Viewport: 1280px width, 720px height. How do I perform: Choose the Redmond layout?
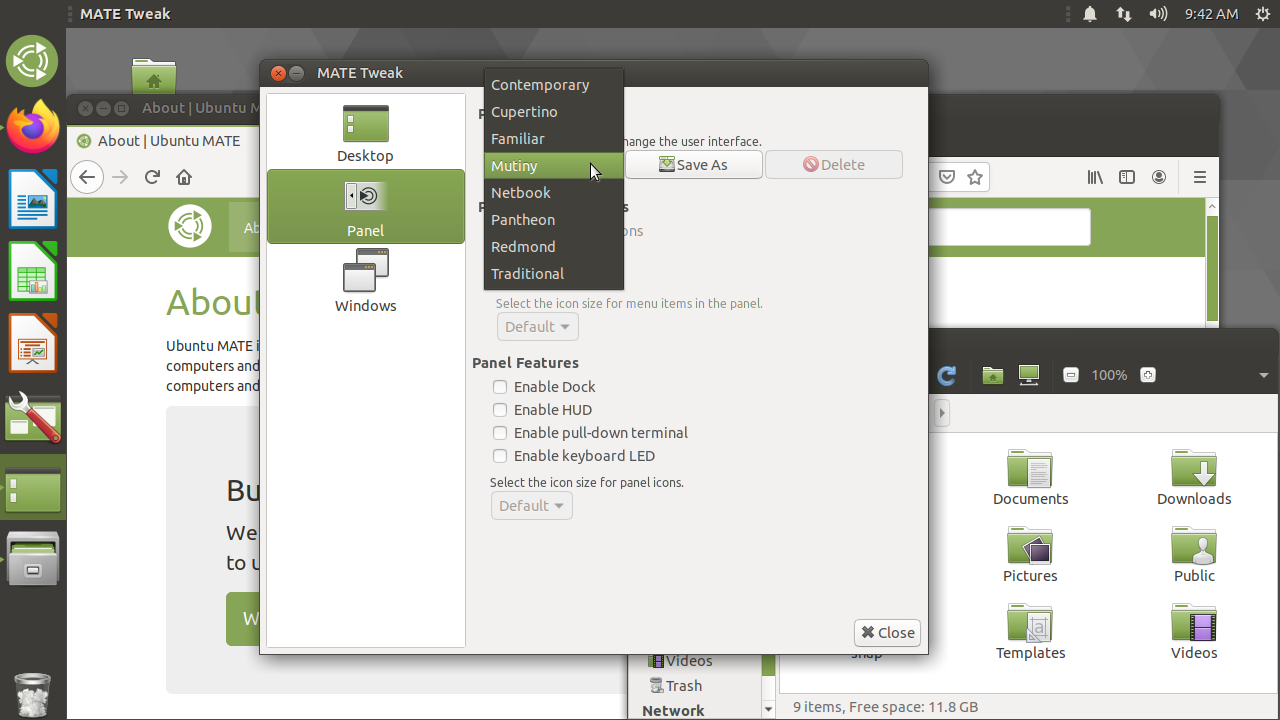(554, 247)
